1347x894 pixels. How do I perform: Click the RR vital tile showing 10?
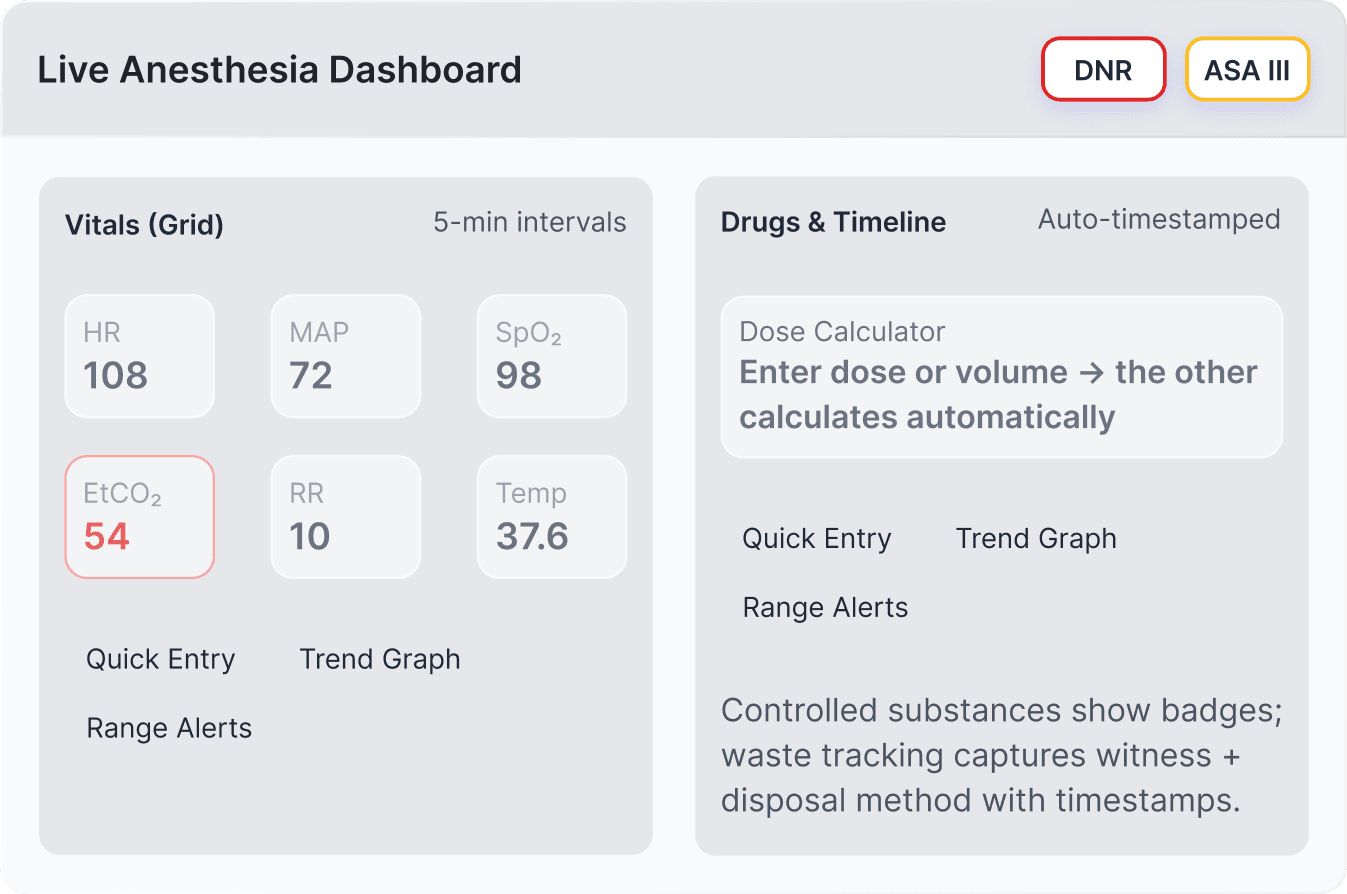pyautogui.click(x=345, y=517)
